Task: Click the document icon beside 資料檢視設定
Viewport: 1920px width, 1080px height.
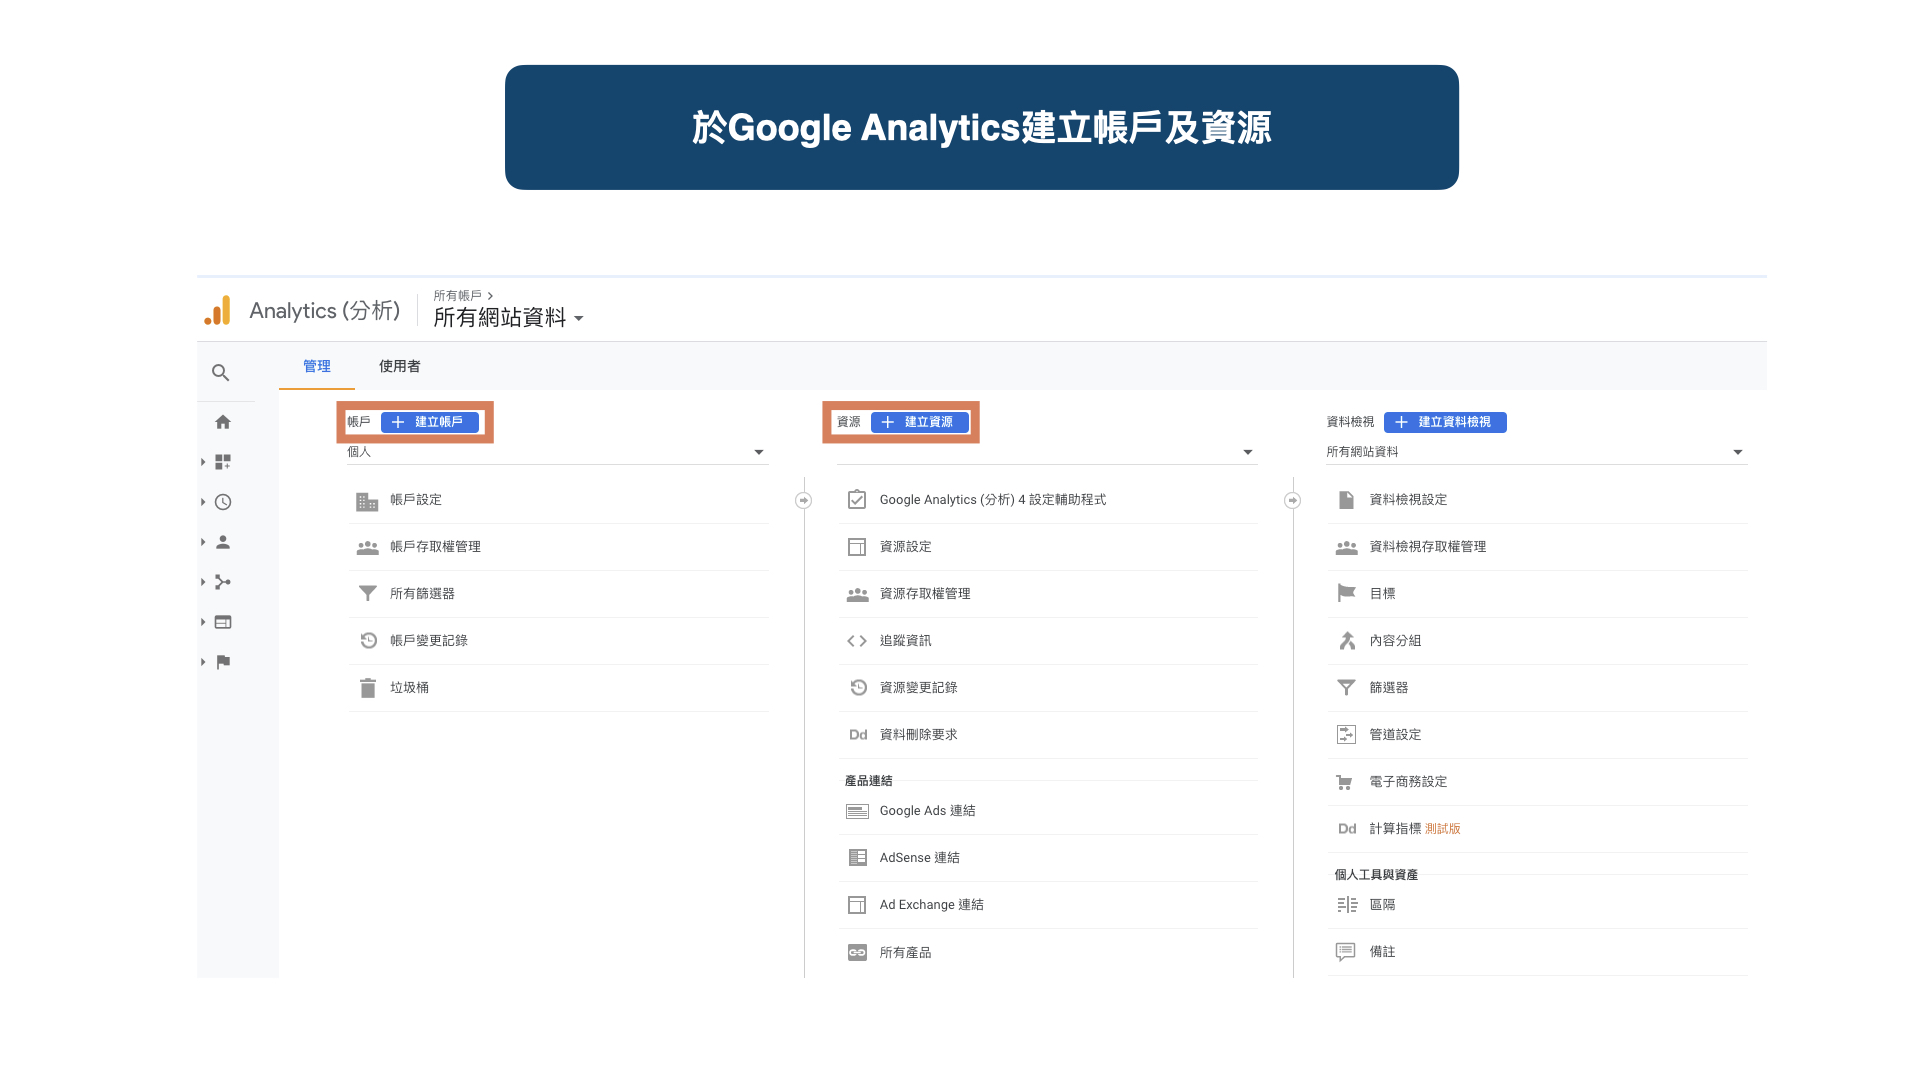Action: coord(1346,500)
